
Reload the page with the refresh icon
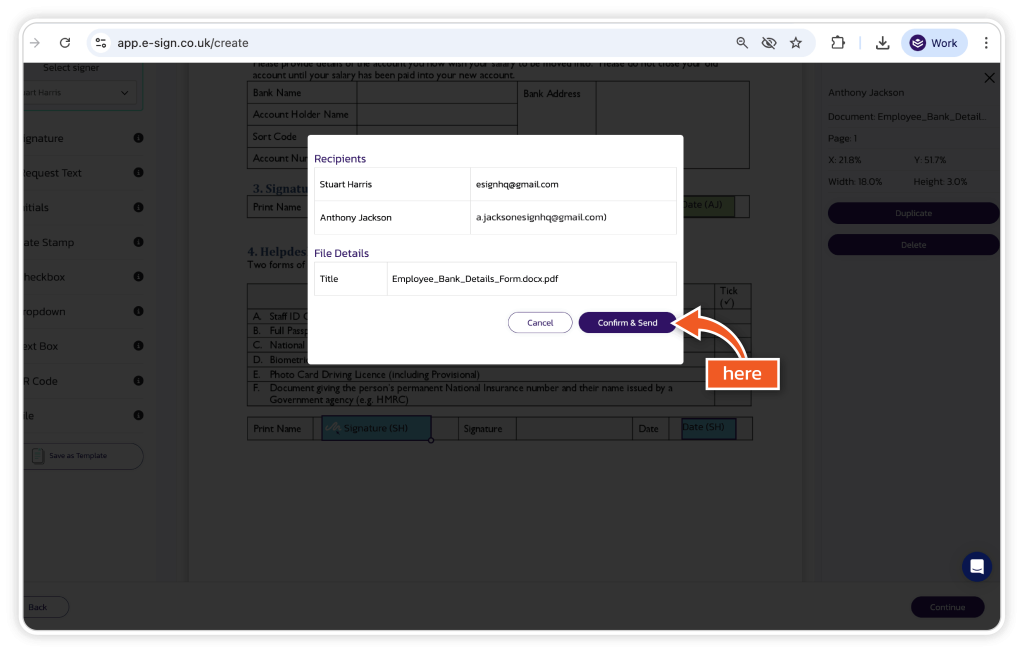click(x=65, y=43)
